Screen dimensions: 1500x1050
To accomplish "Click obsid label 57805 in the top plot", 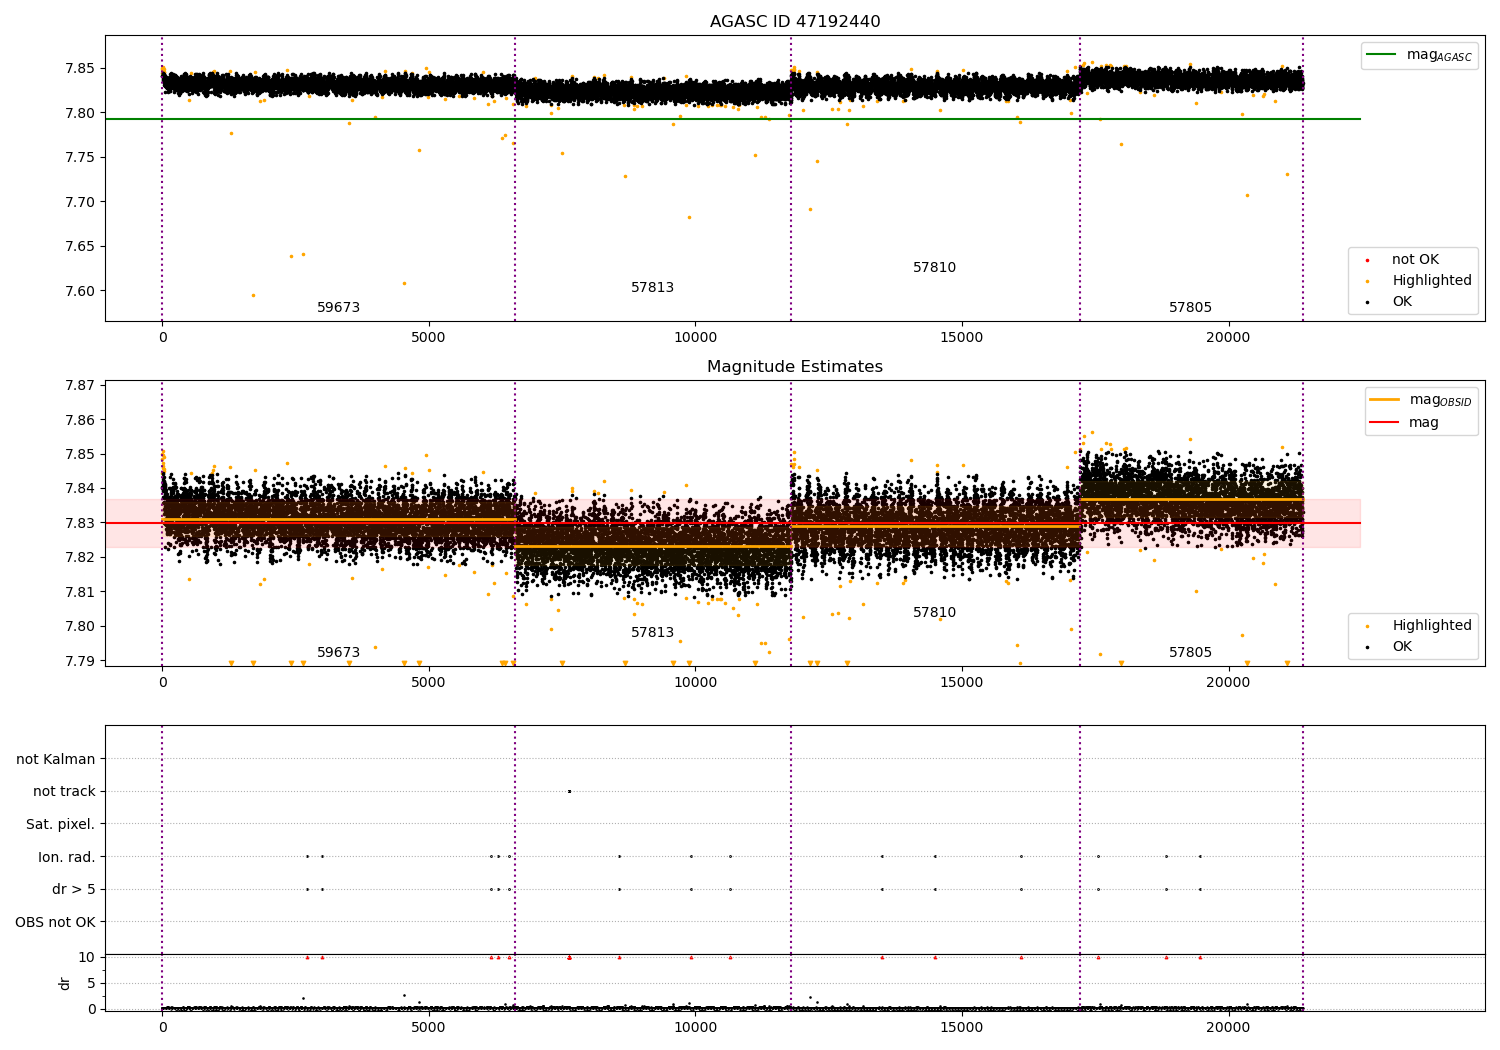I will 1190,308.
